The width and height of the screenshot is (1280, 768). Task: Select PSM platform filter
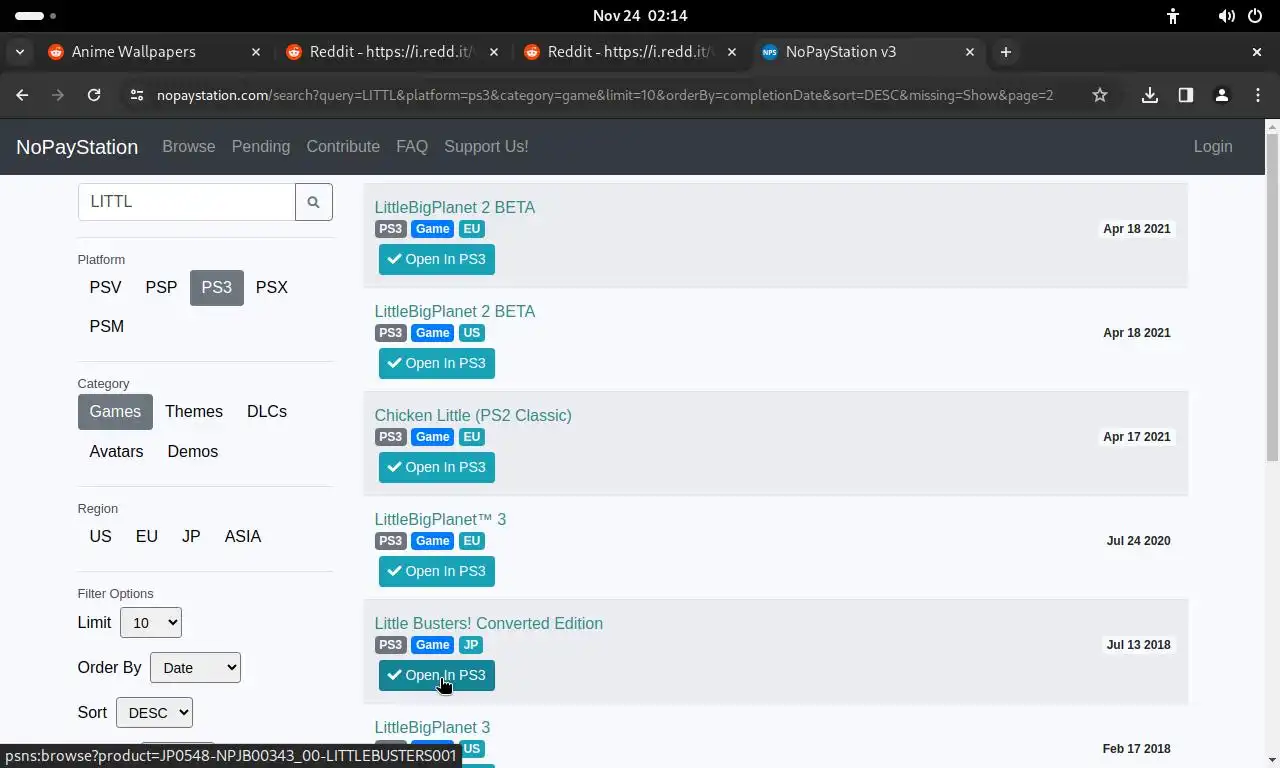click(107, 326)
